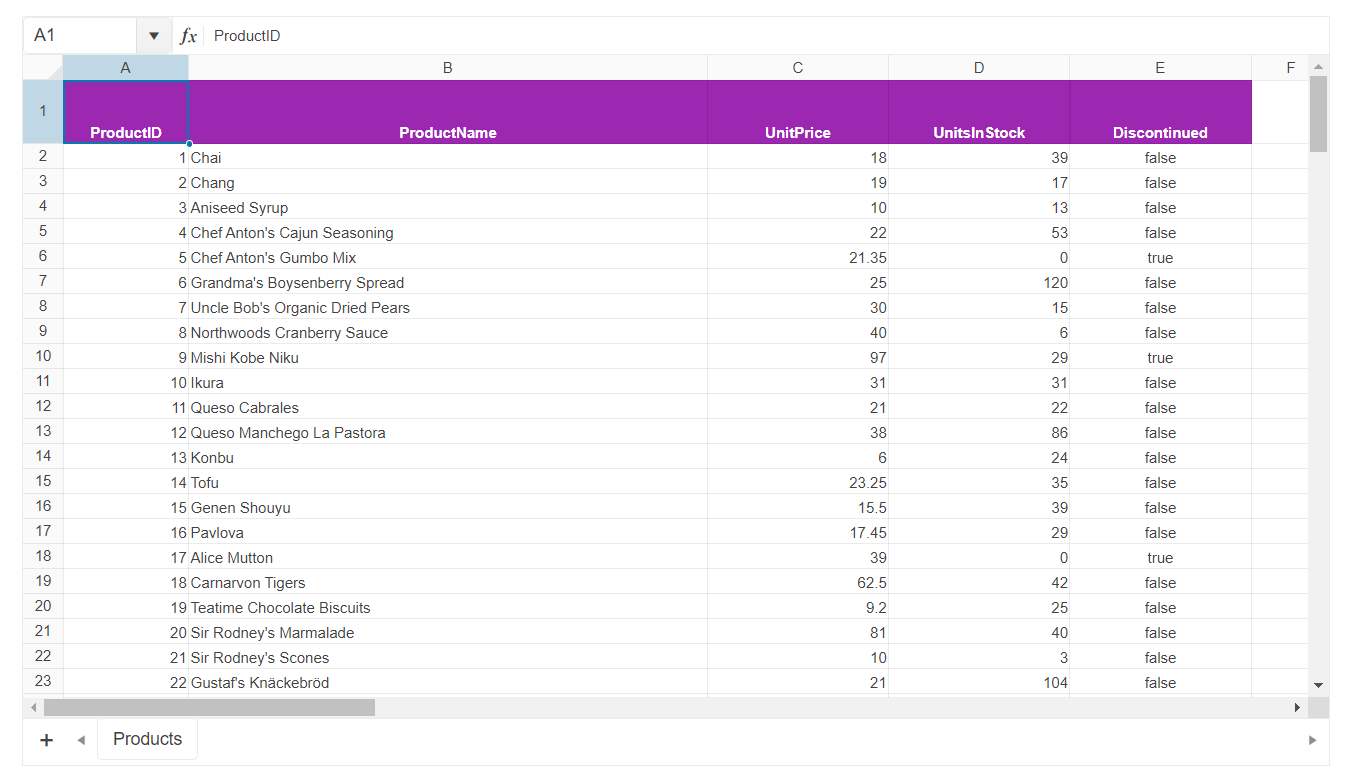Click inside the formula bar
This screenshot has height=781, width=1357.
coord(500,35)
